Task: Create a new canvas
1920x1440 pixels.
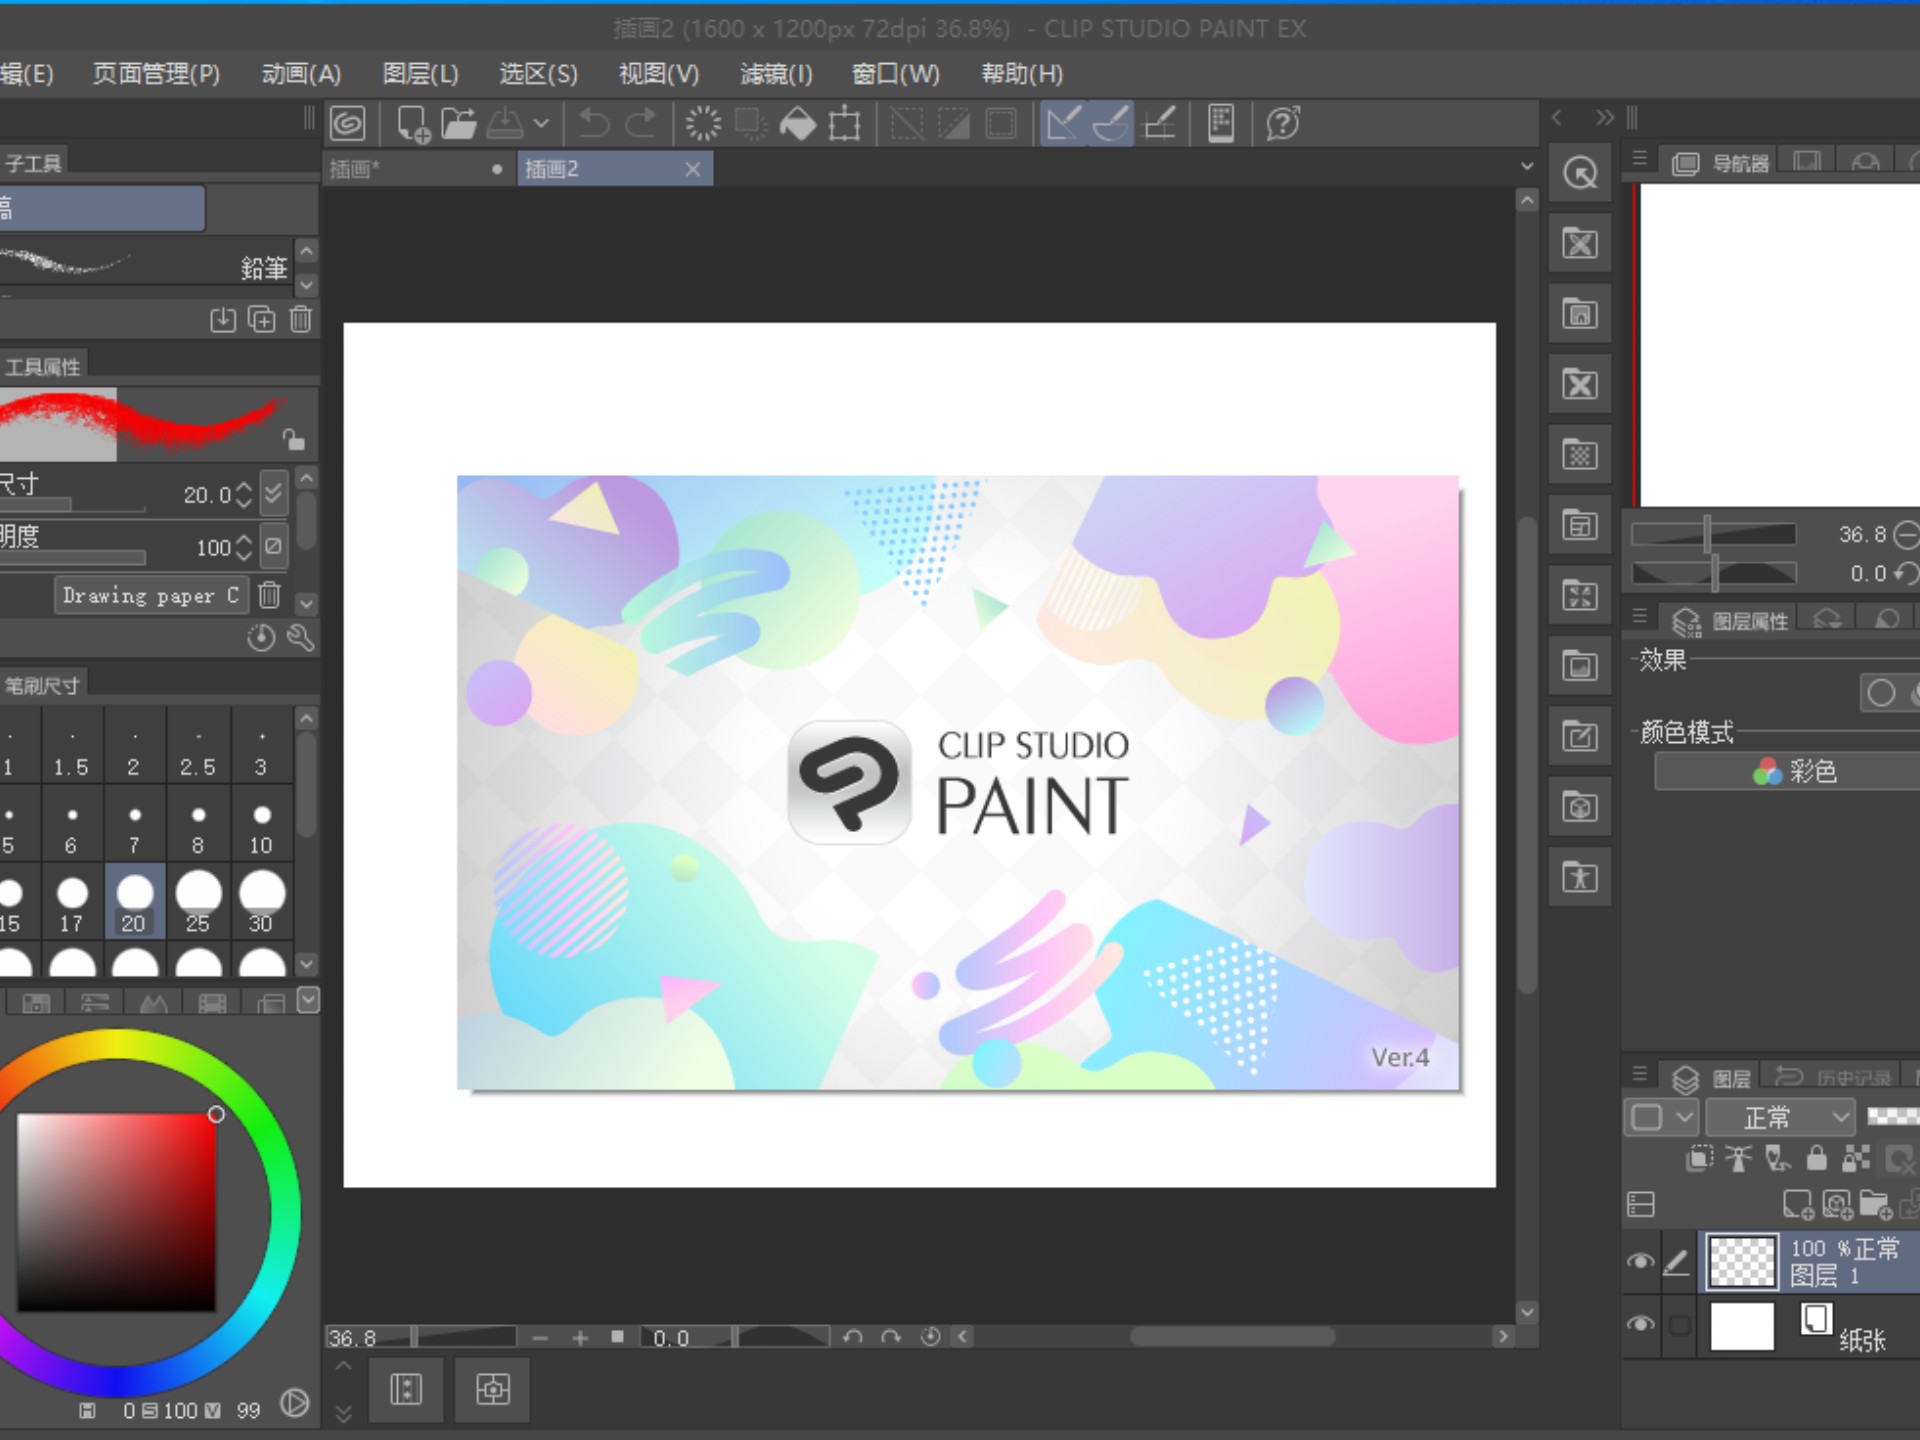Action: (x=413, y=124)
